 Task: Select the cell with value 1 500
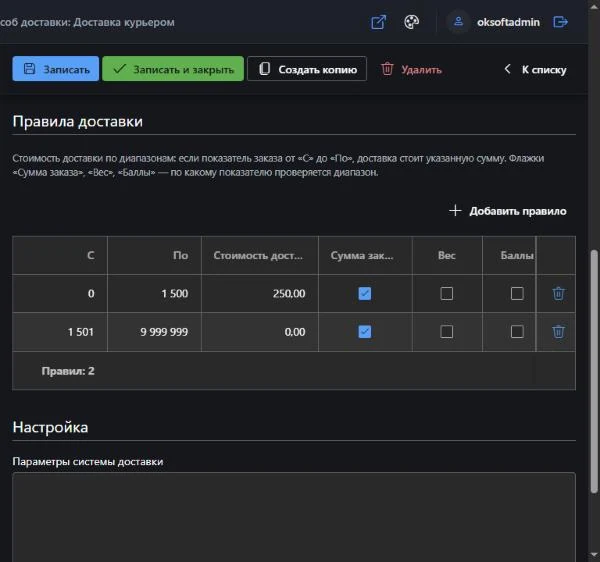click(x=155, y=293)
